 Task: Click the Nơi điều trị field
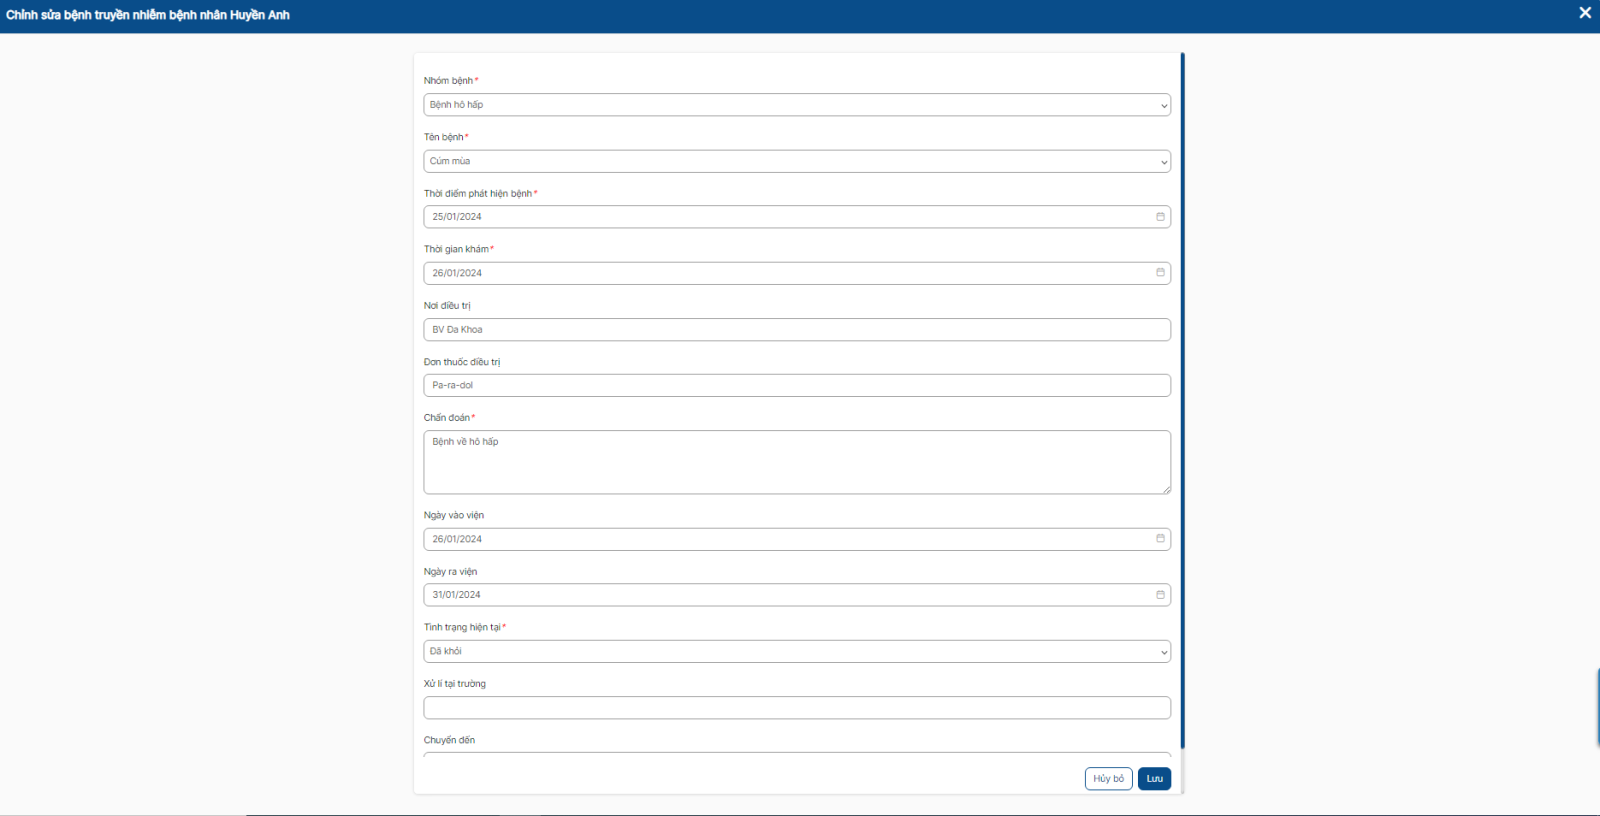(797, 329)
